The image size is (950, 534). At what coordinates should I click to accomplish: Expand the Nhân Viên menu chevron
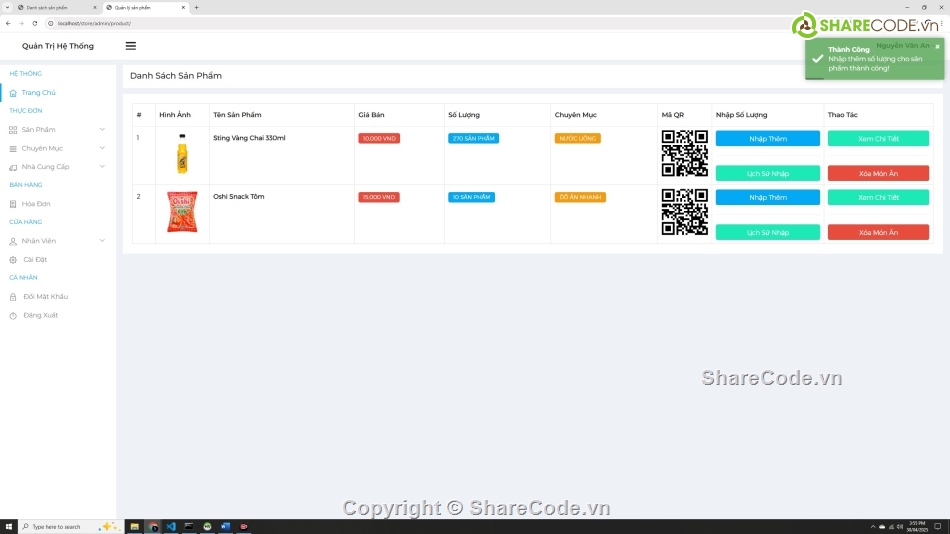click(102, 241)
